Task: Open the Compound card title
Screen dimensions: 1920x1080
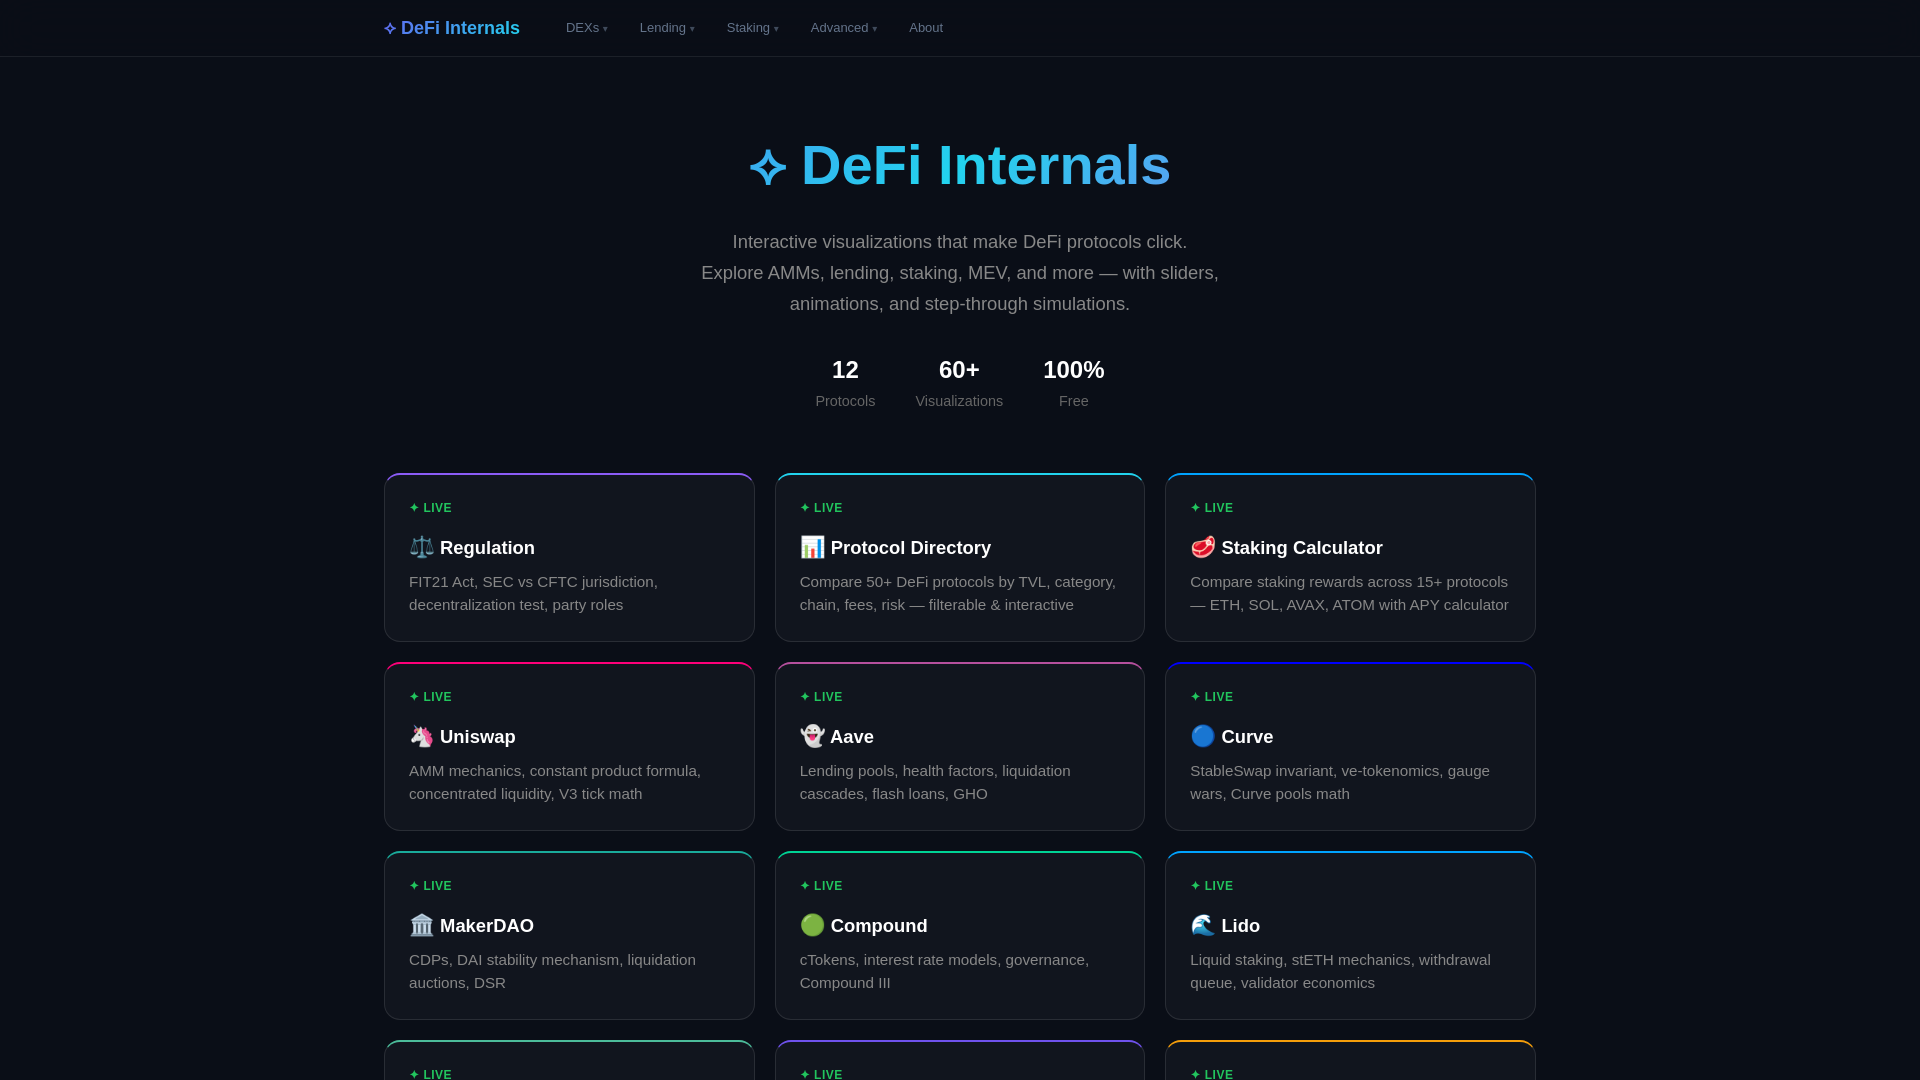Action: pos(879,926)
